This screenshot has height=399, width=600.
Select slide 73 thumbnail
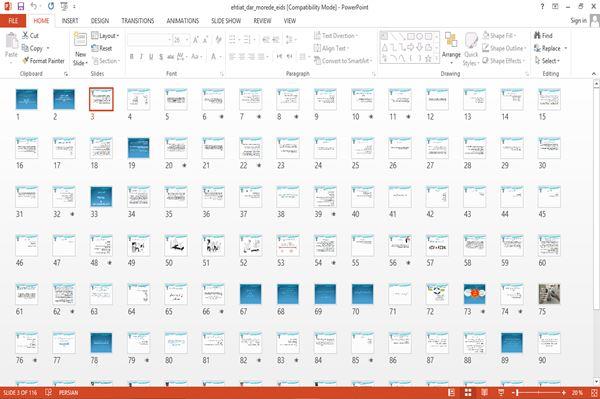(474, 294)
